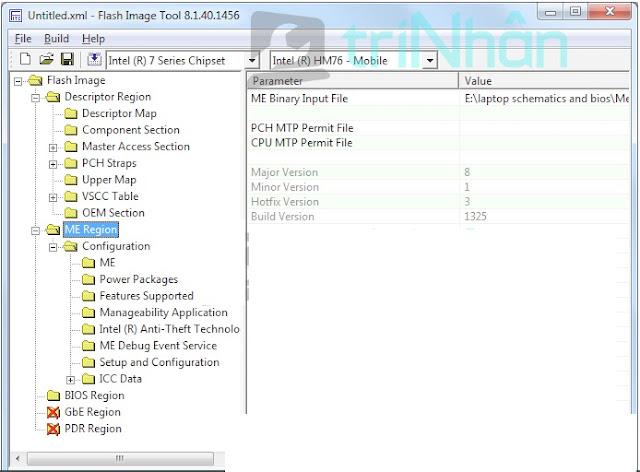Click the VSCC Table folder icon
This screenshot has width=640, height=472.
point(71,196)
